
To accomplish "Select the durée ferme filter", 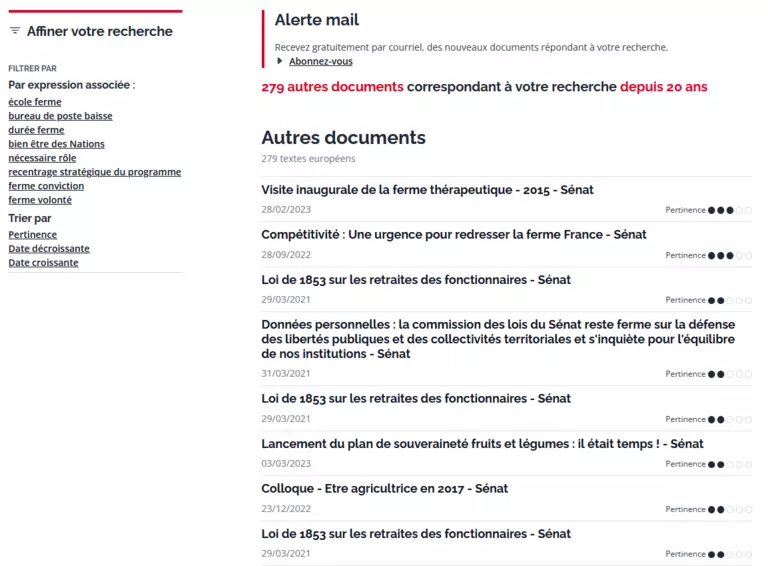I will coord(36,130).
